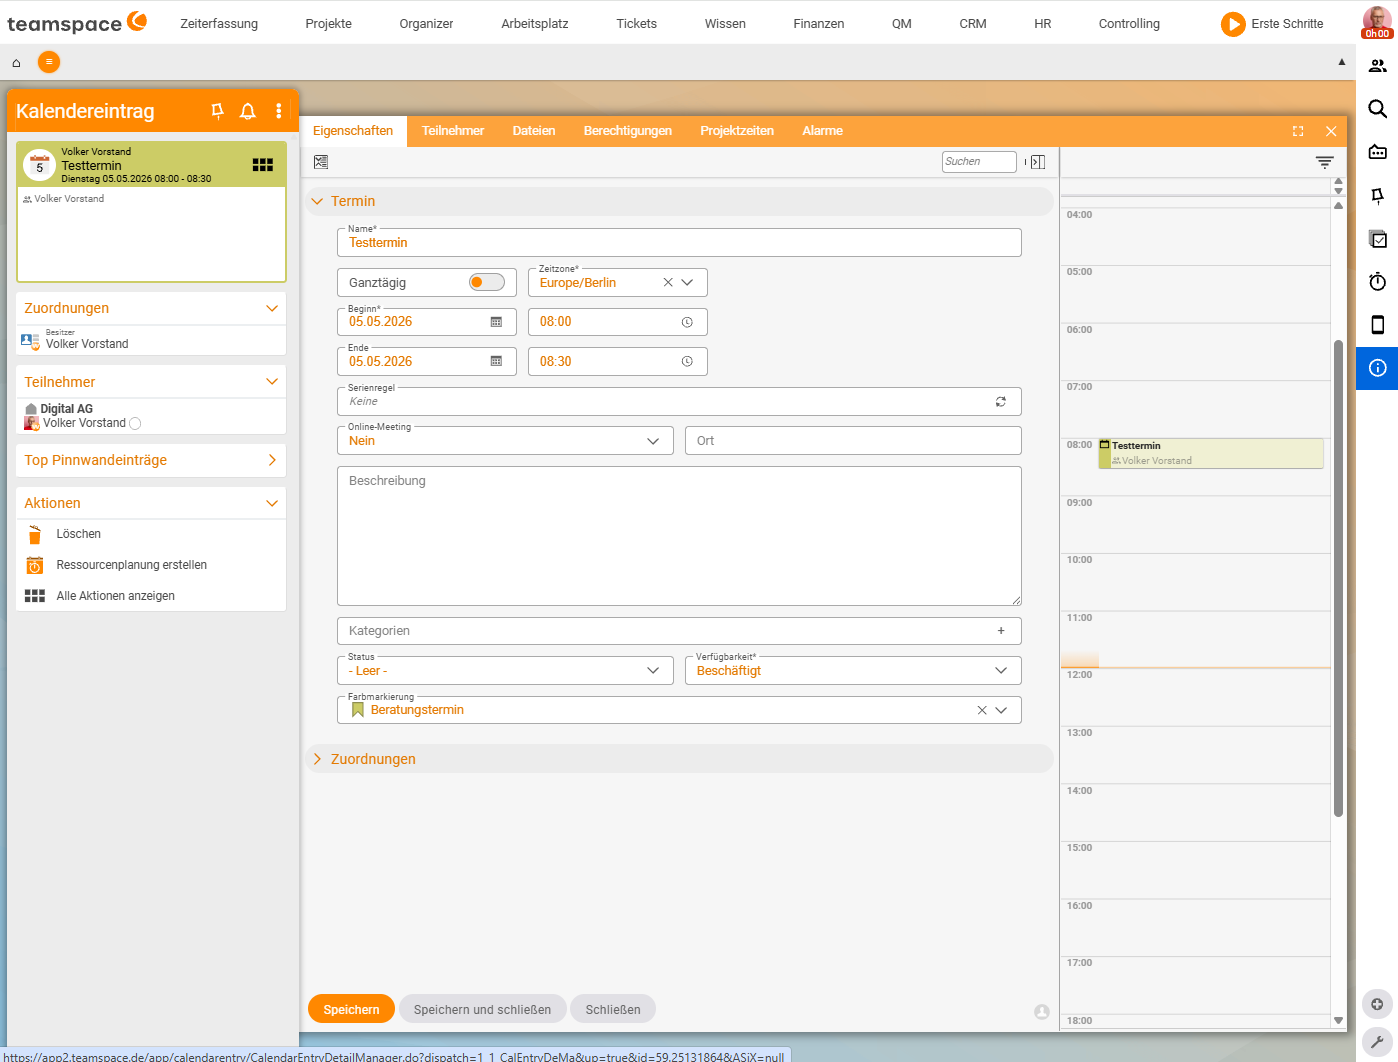The image size is (1398, 1062).
Task: Open the Beginn time clock picker
Action: (687, 322)
